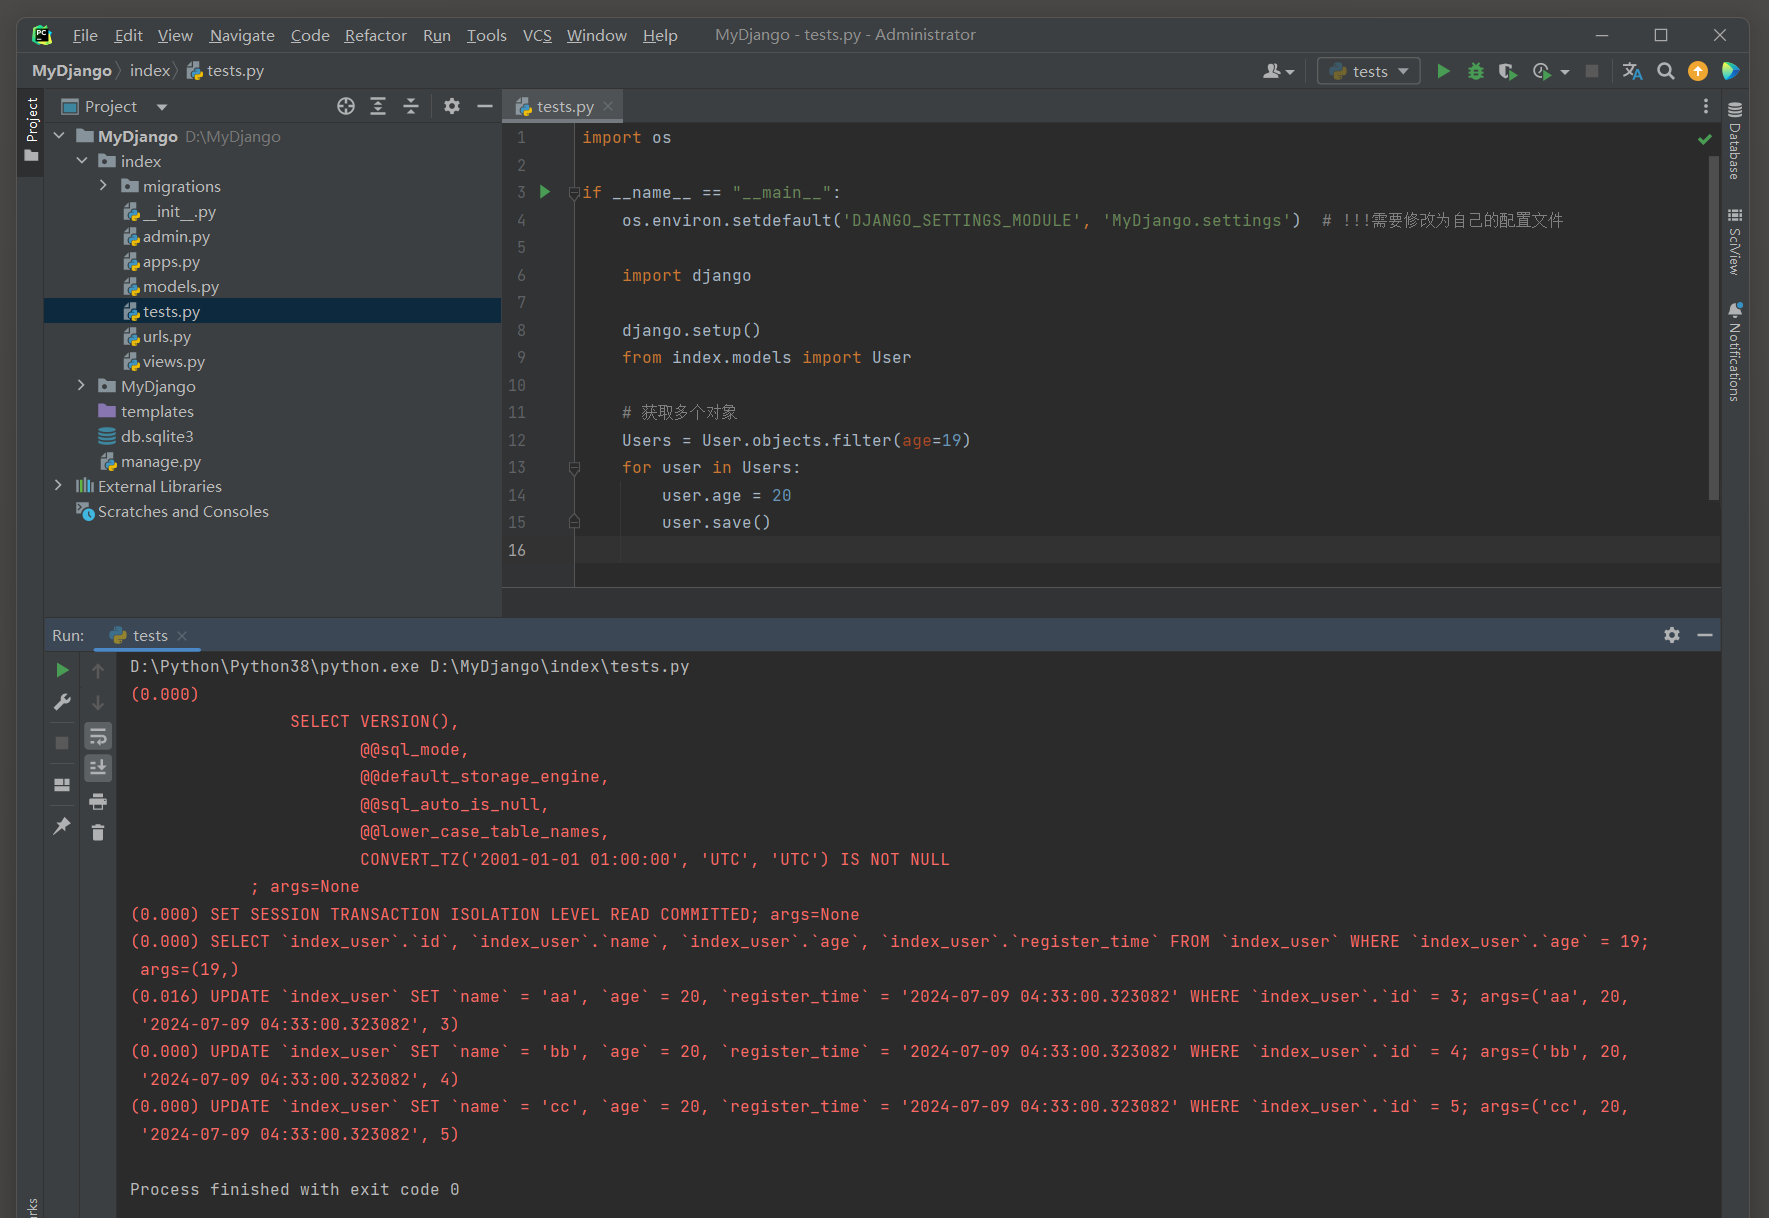Pin the Run tab
Screen dimensions: 1769x1218
click(62, 826)
